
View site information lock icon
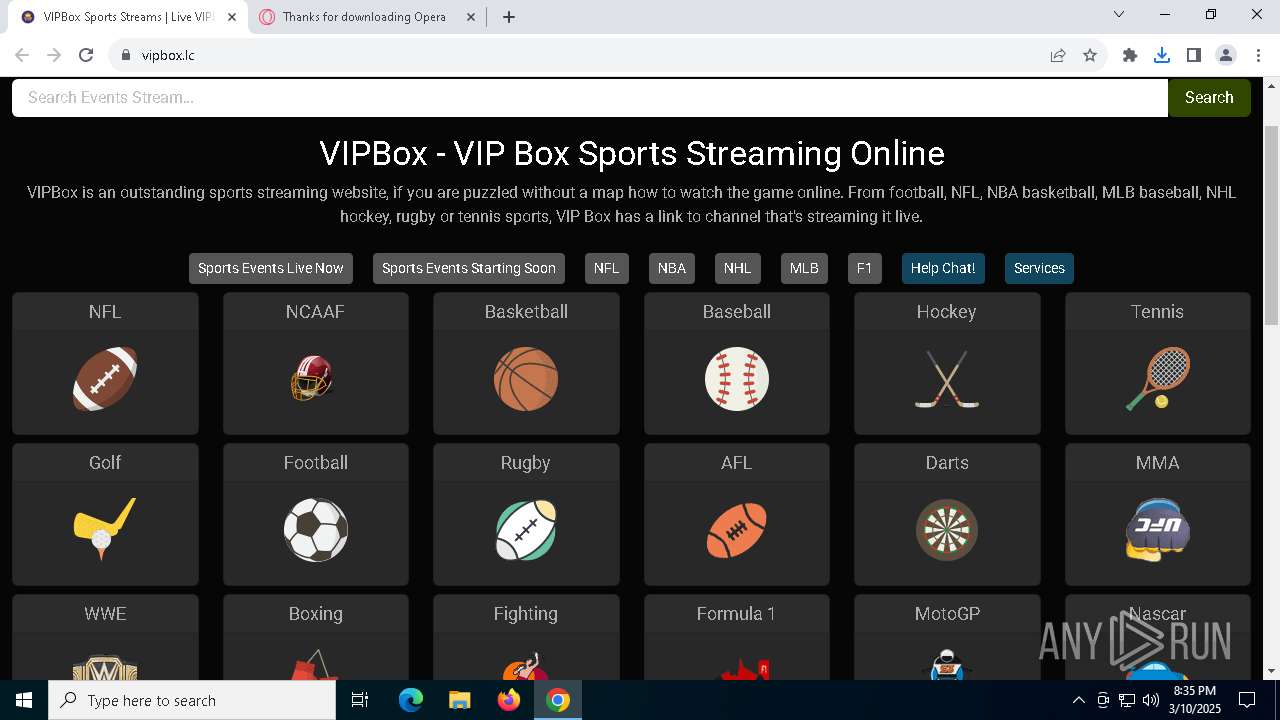(126, 55)
